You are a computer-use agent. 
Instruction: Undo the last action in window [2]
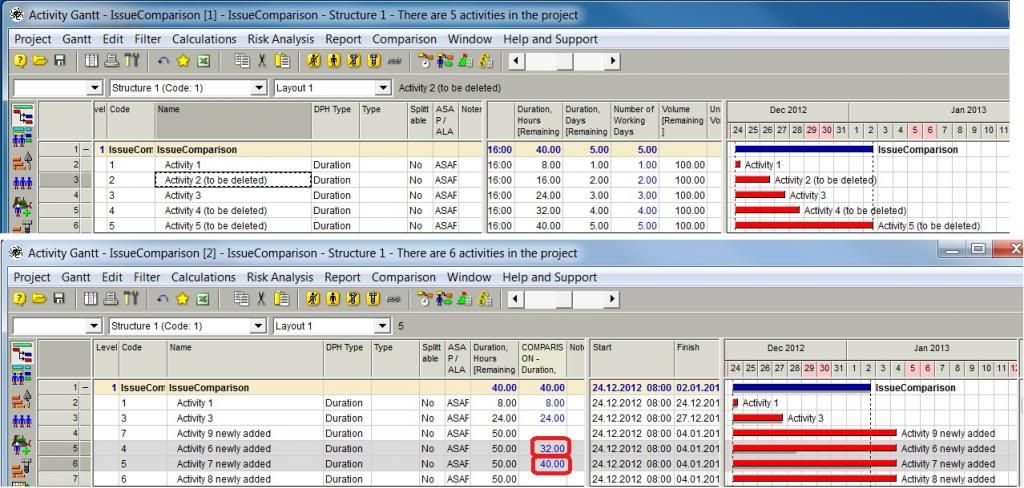[x=163, y=299]
